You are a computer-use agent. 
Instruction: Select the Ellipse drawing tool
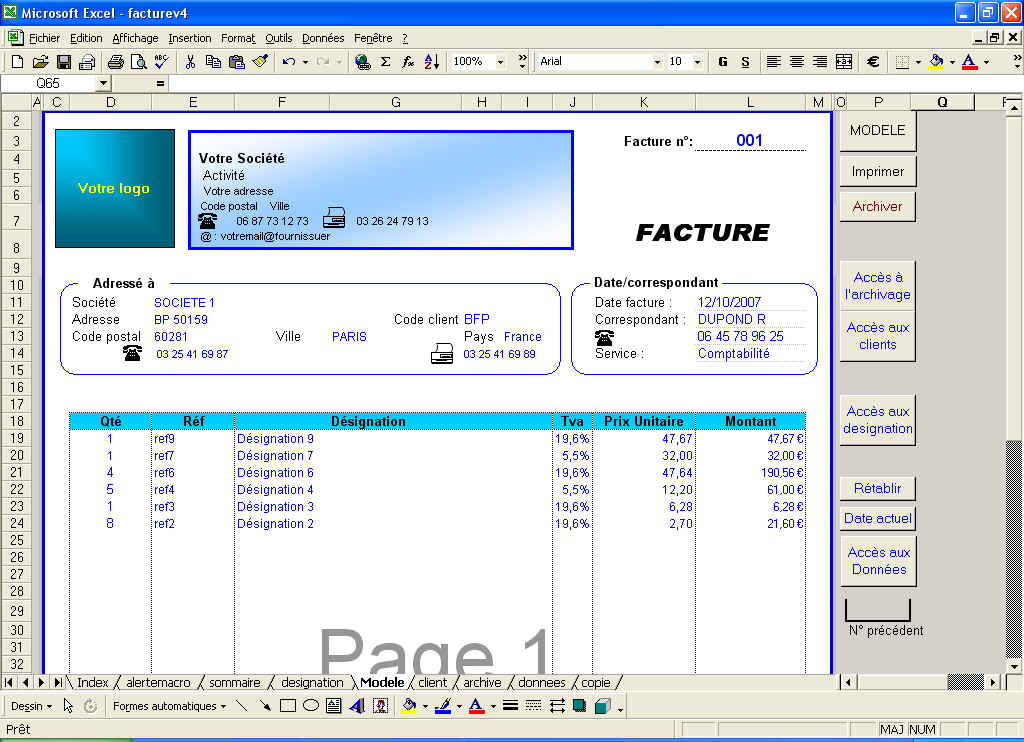311,706
